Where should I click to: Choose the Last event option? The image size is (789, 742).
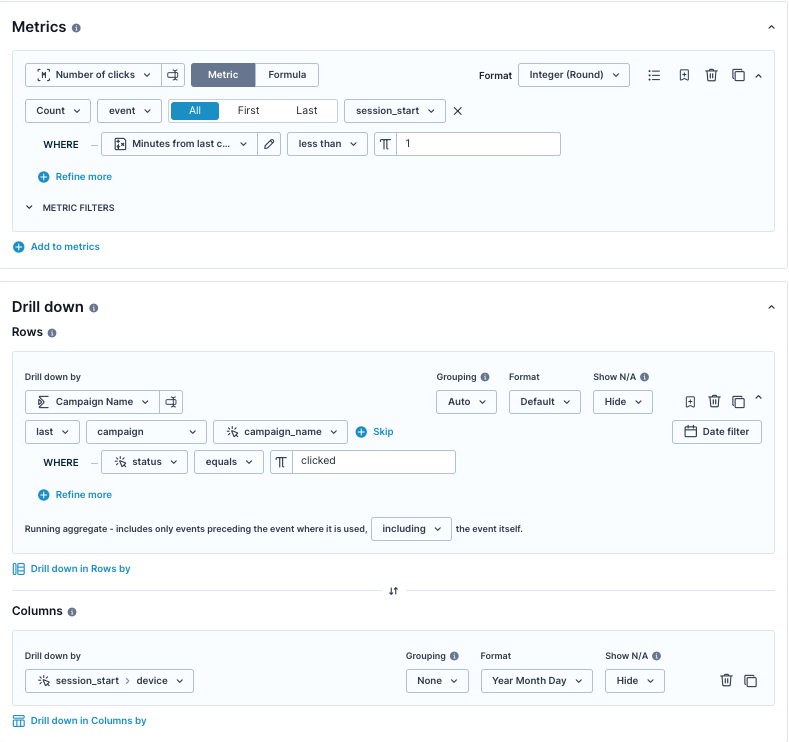coord(306,111)
